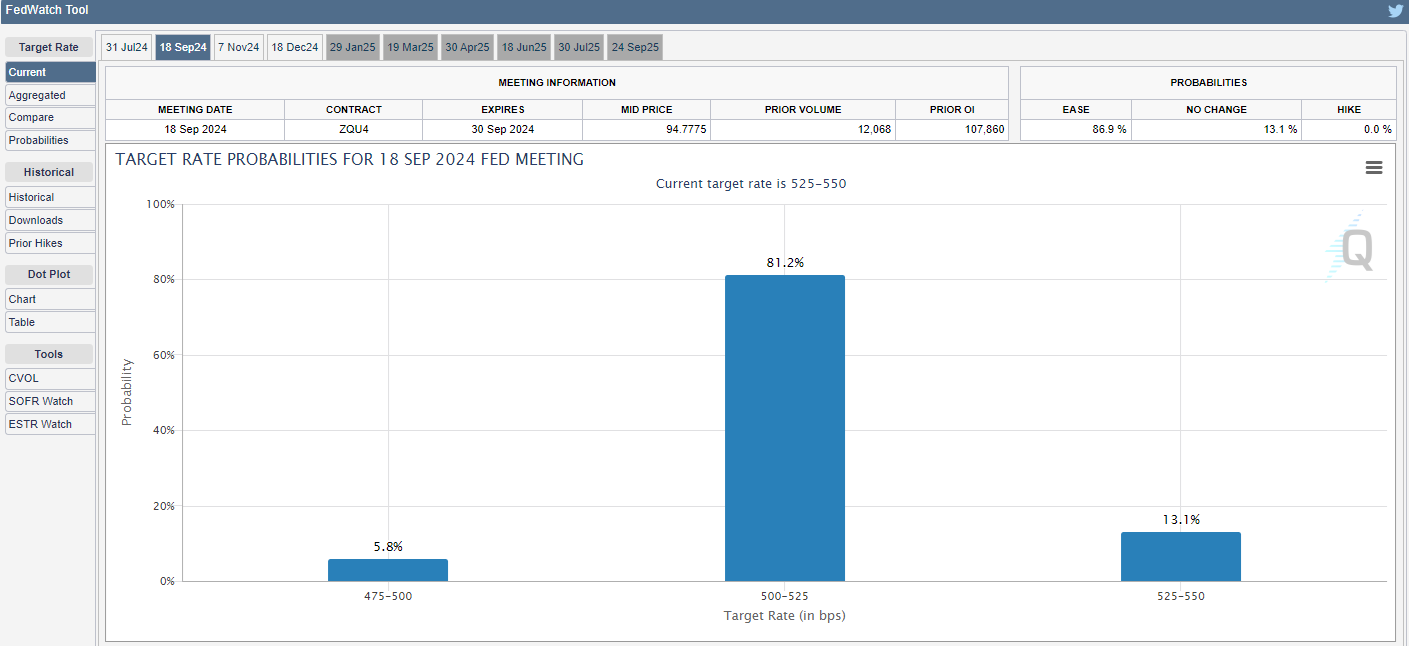Click the EXPIRES column header
This screenshot has height=646, width=1409.
point(503,109)
